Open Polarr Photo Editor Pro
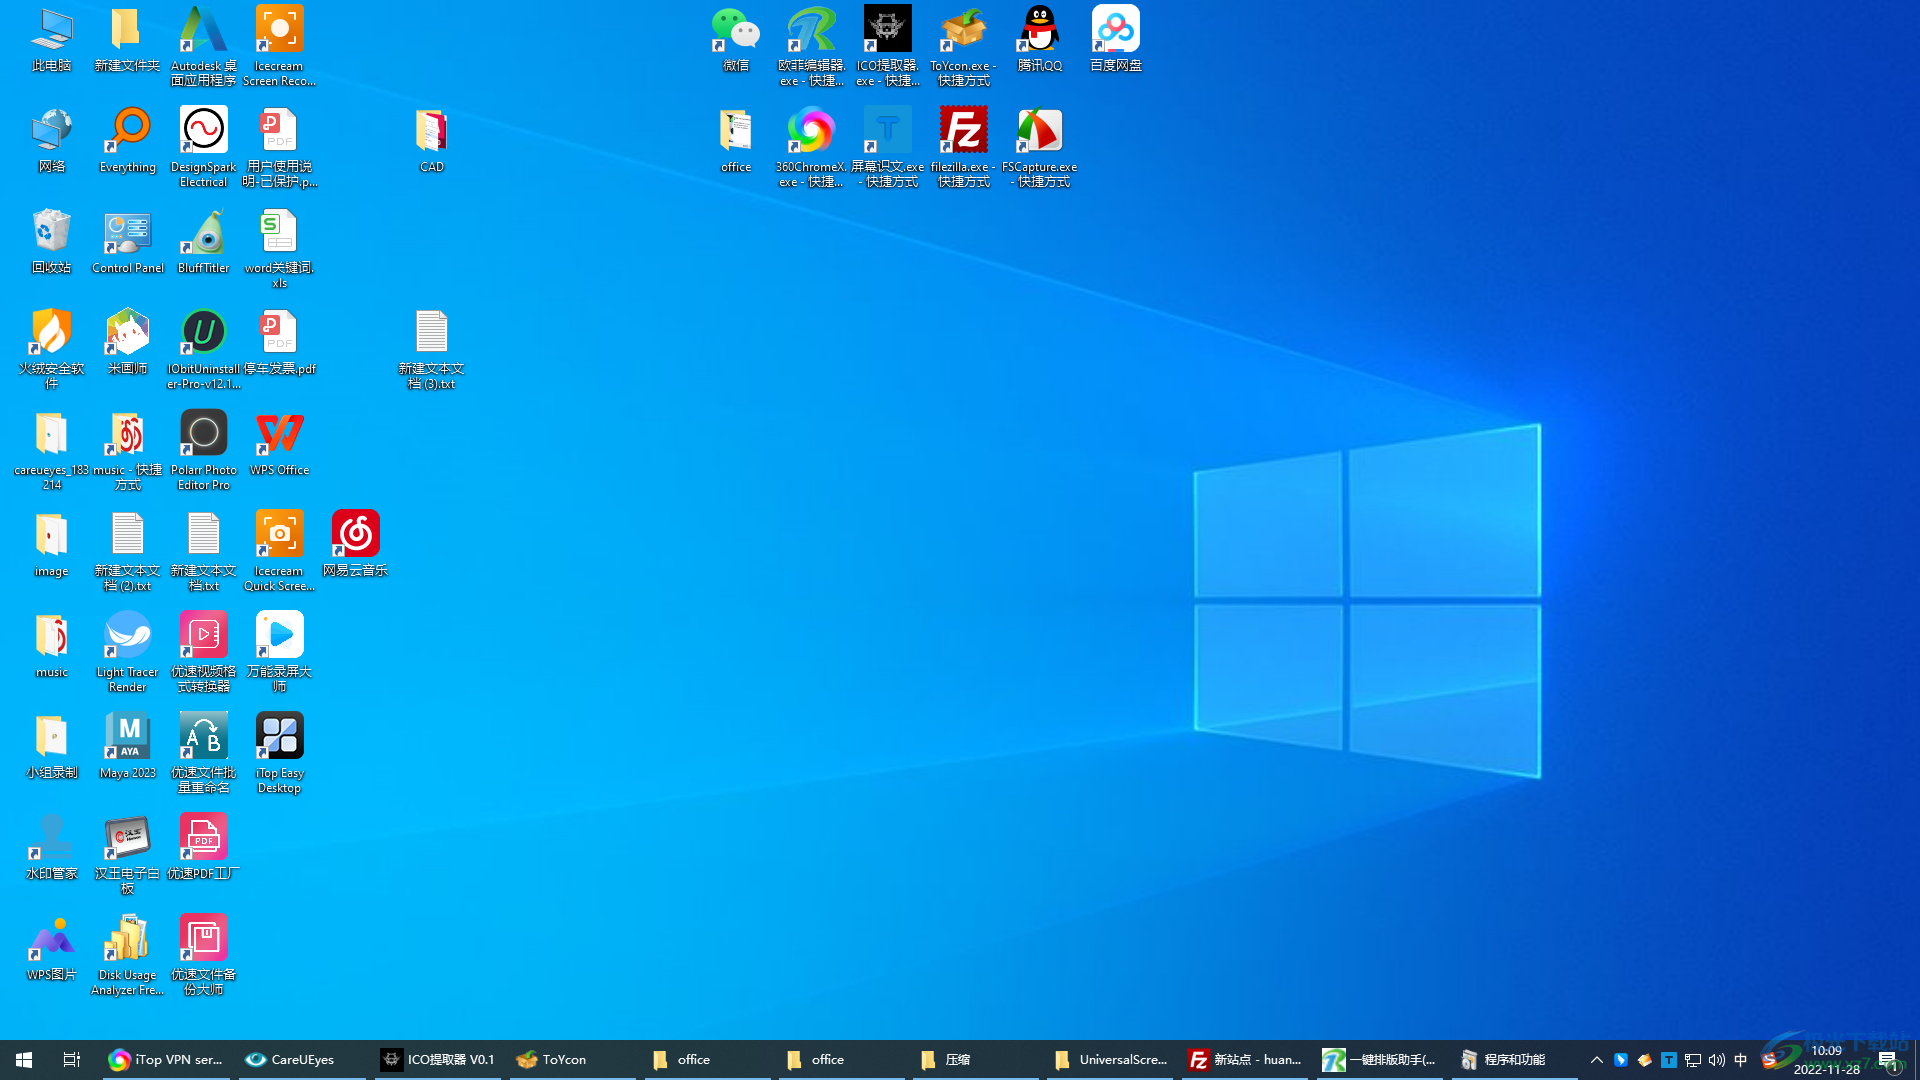This screenshot has height=1080, width=1920. point(204,450)
